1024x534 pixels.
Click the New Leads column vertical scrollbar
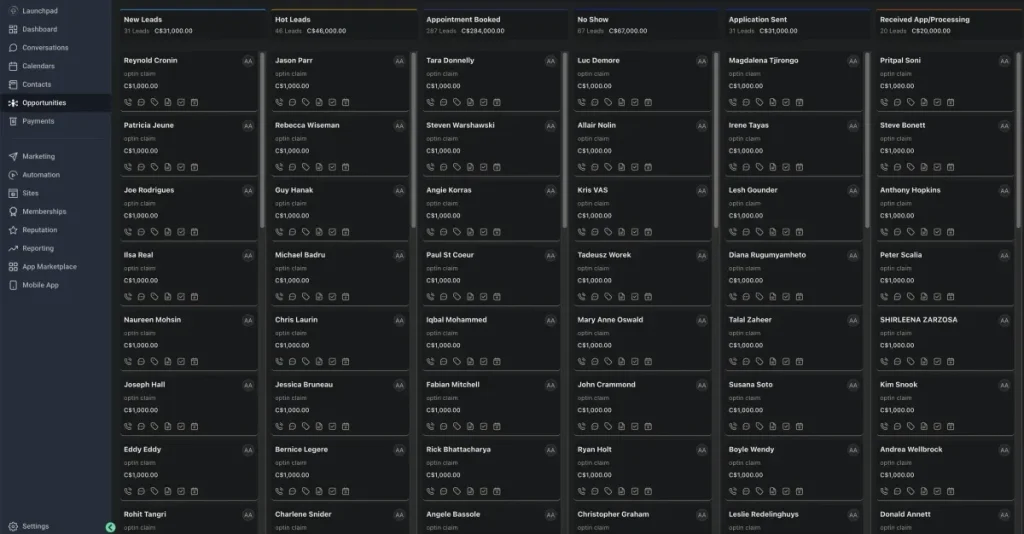coord(262,140)
